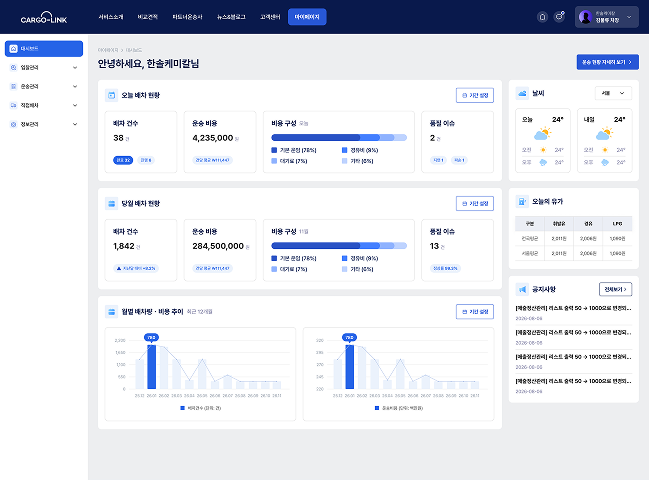Click the icon beside the second sidebar menu
Viewport: 649px width, 480px height.
[14, 67]
